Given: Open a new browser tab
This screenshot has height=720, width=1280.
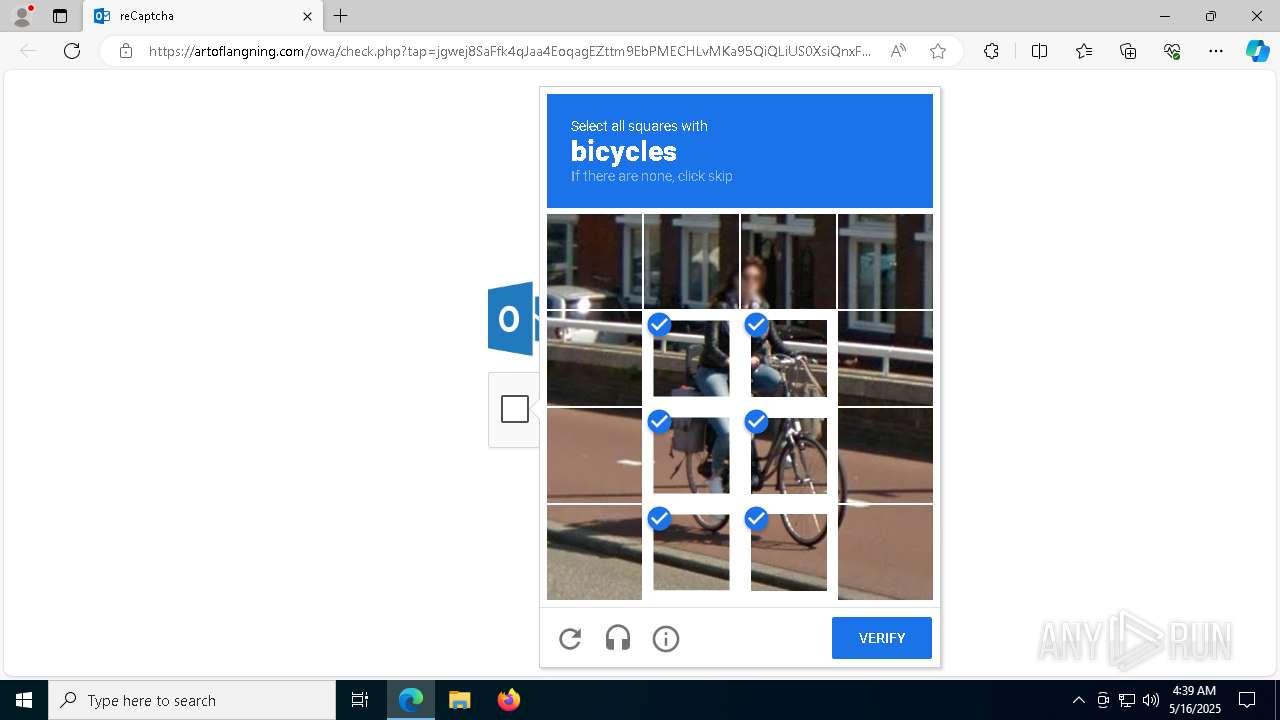Looking at the screenshot, I should point(341,16).
